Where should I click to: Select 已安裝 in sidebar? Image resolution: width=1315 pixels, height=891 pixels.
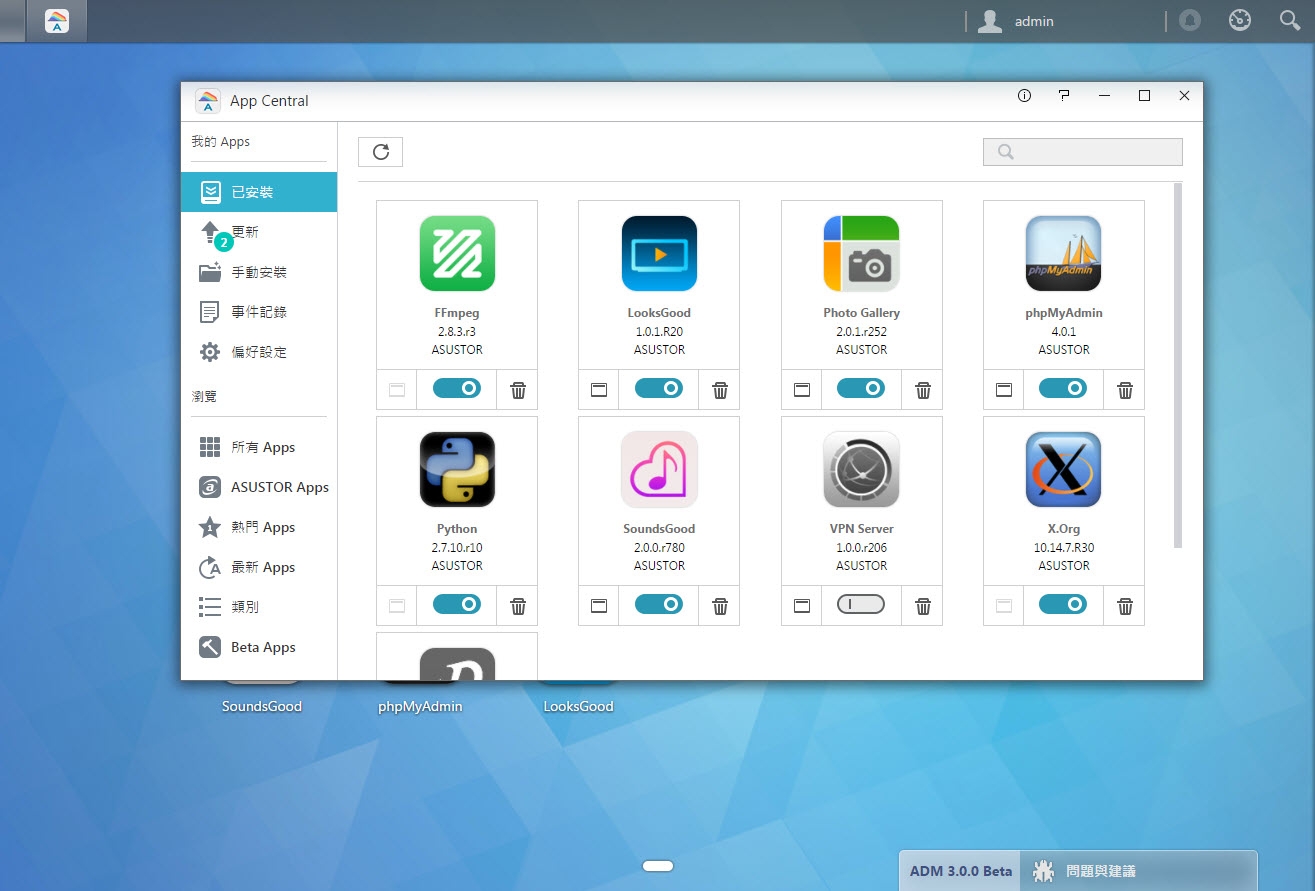pyautogui.click(x=259, y=192)
